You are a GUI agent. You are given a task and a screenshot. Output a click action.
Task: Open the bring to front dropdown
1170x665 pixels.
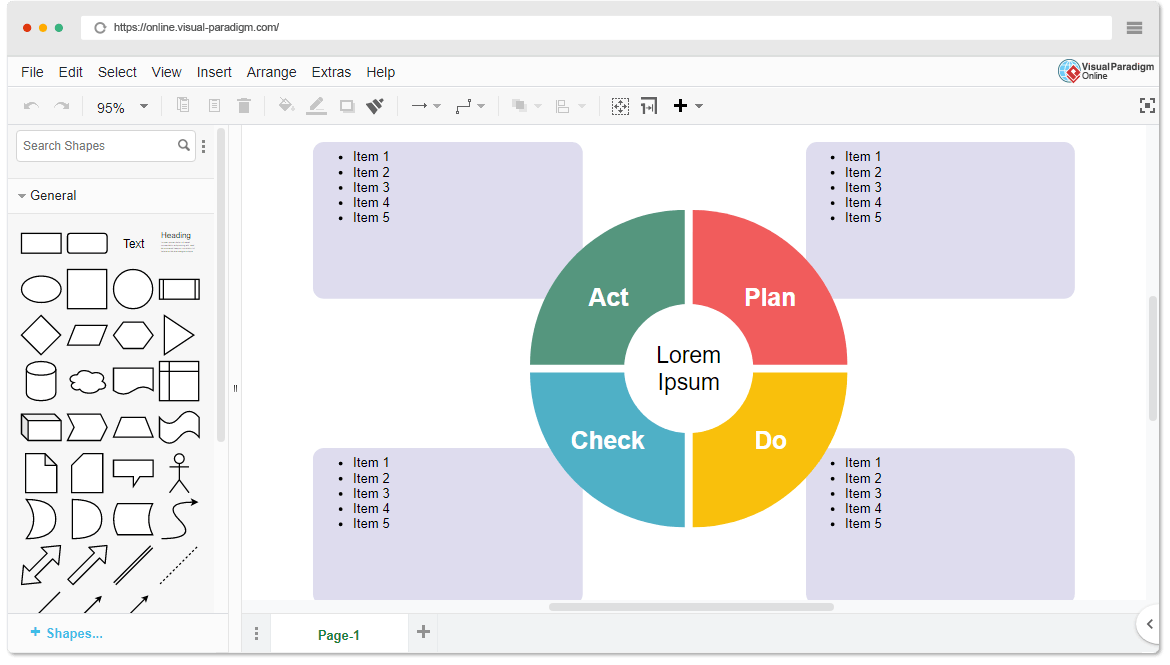[526, 106]
